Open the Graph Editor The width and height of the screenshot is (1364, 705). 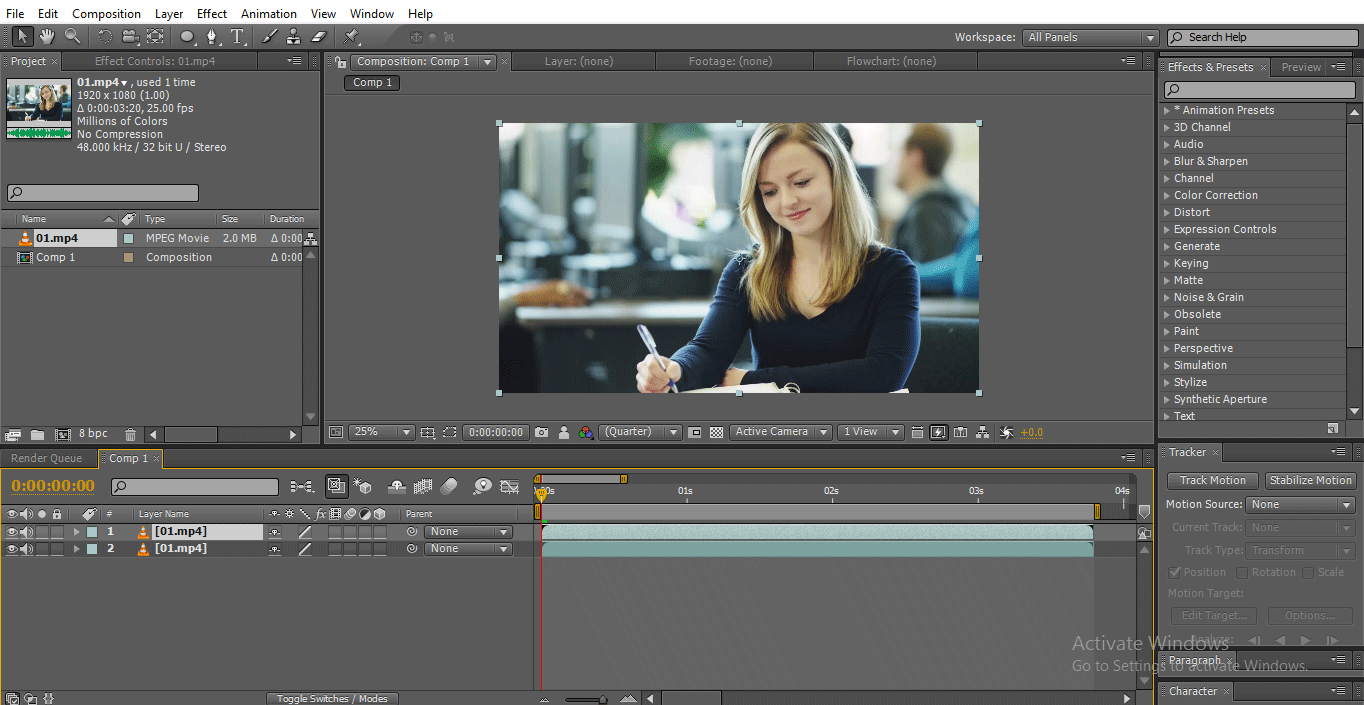tap(509, 486)
